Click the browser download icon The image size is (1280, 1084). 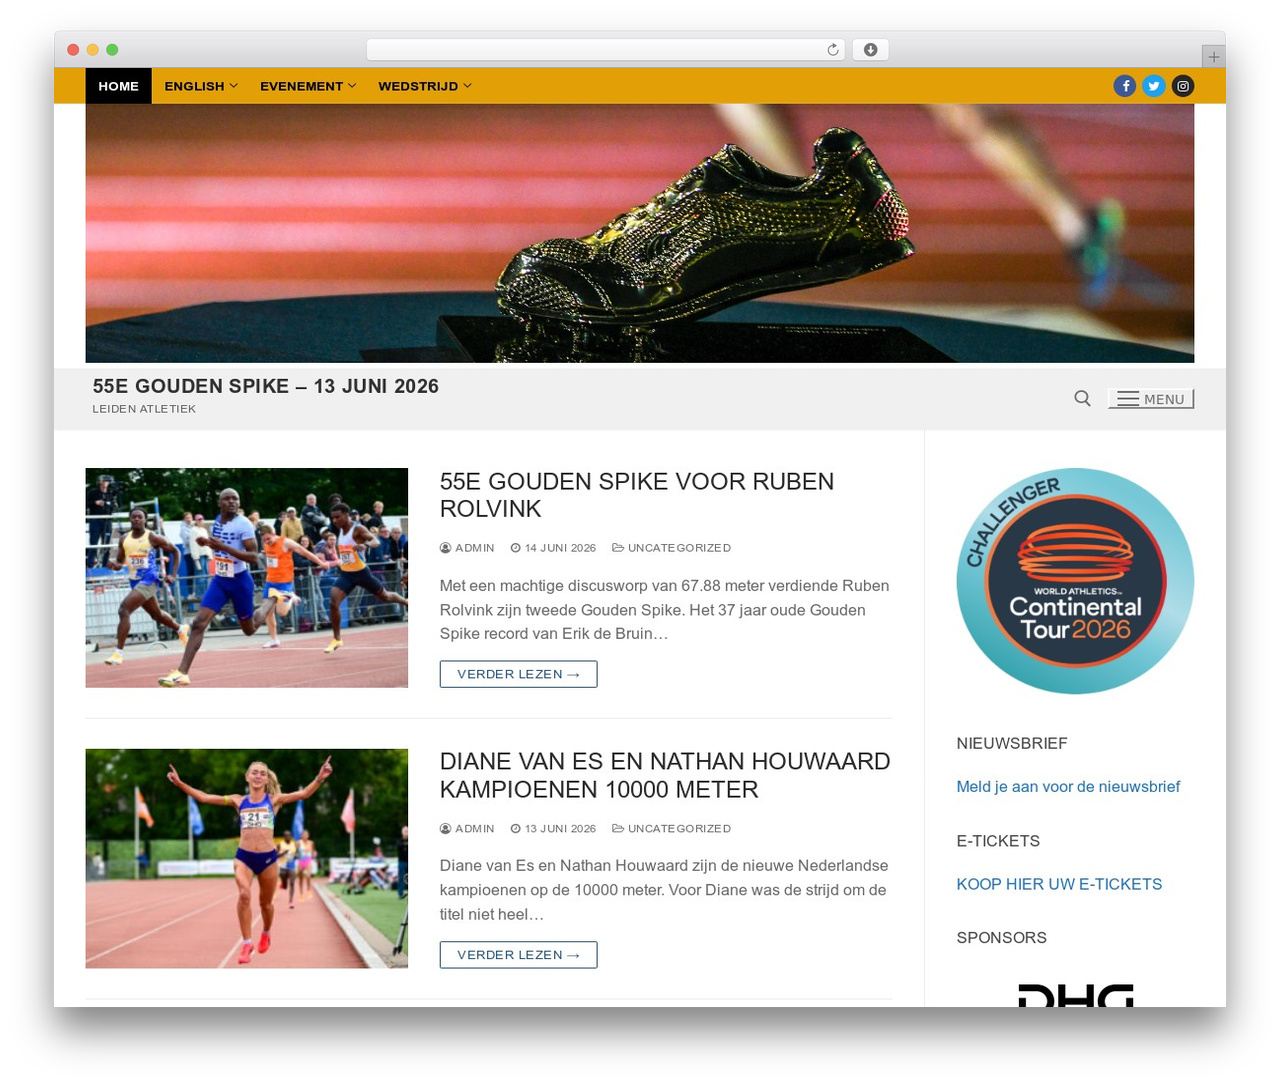(870, 50)
